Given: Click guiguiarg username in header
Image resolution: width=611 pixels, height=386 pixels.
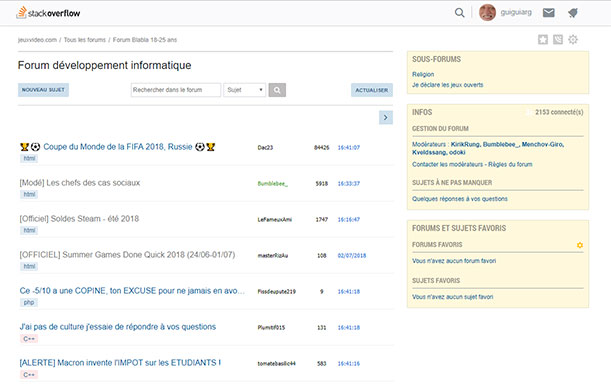Looking at the screenshot, I should (x=516, y=12).
